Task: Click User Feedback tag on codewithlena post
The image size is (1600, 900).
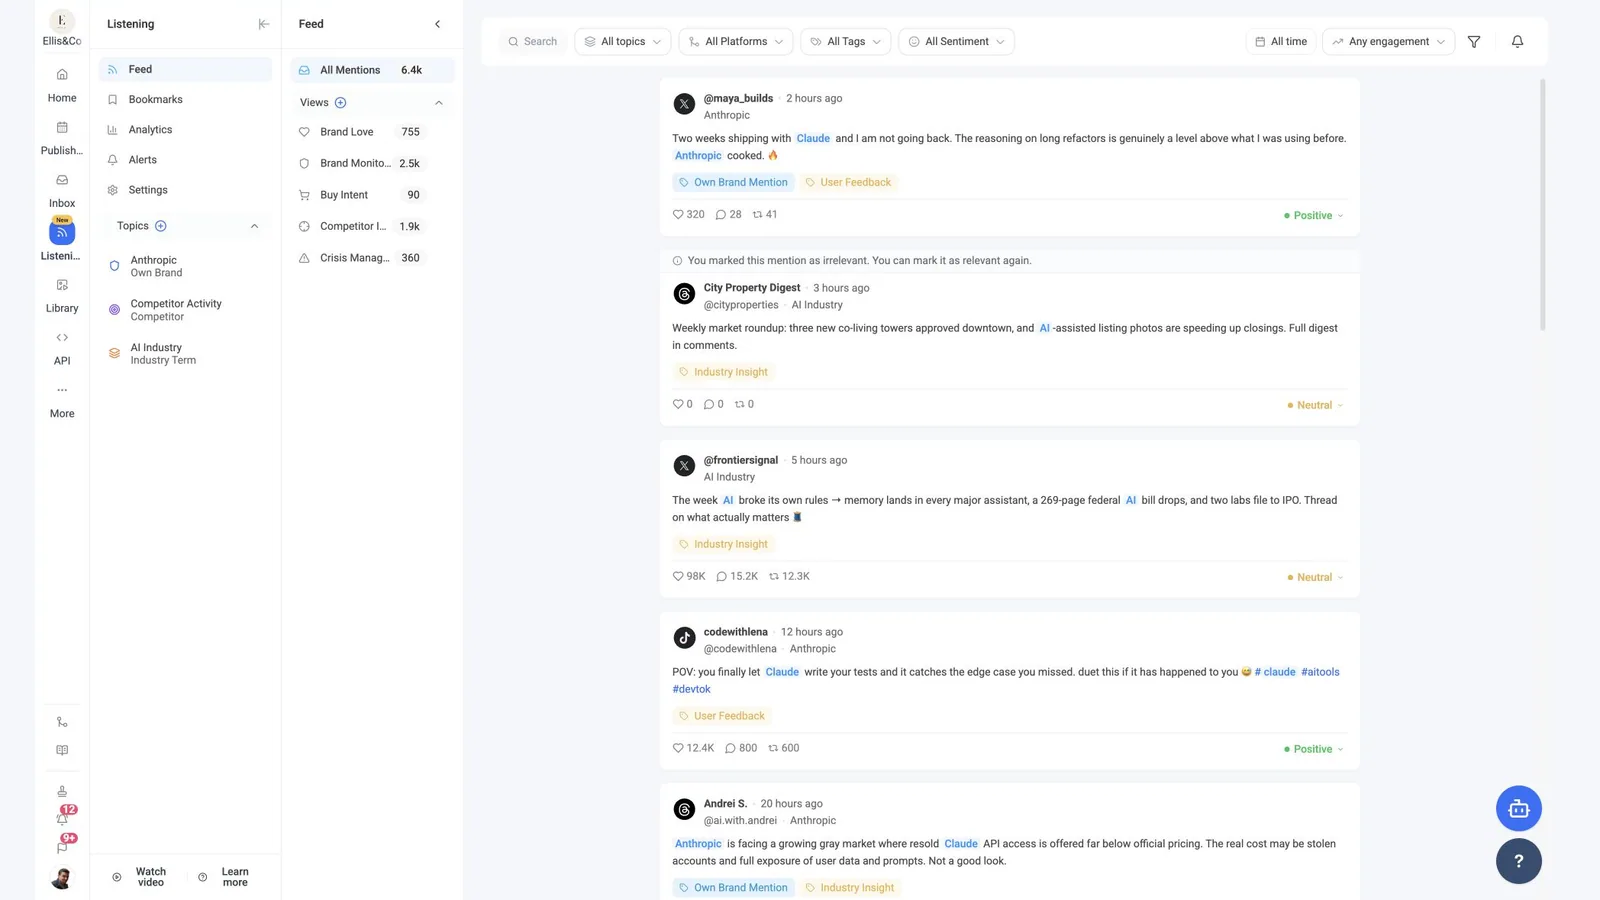Action: (722, 716)
